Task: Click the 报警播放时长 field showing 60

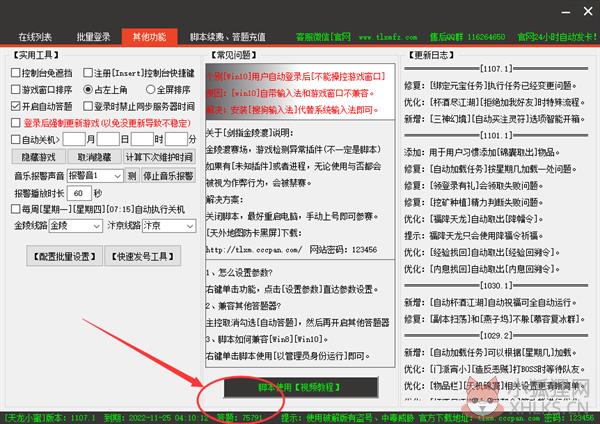Action: click(79, 193)
